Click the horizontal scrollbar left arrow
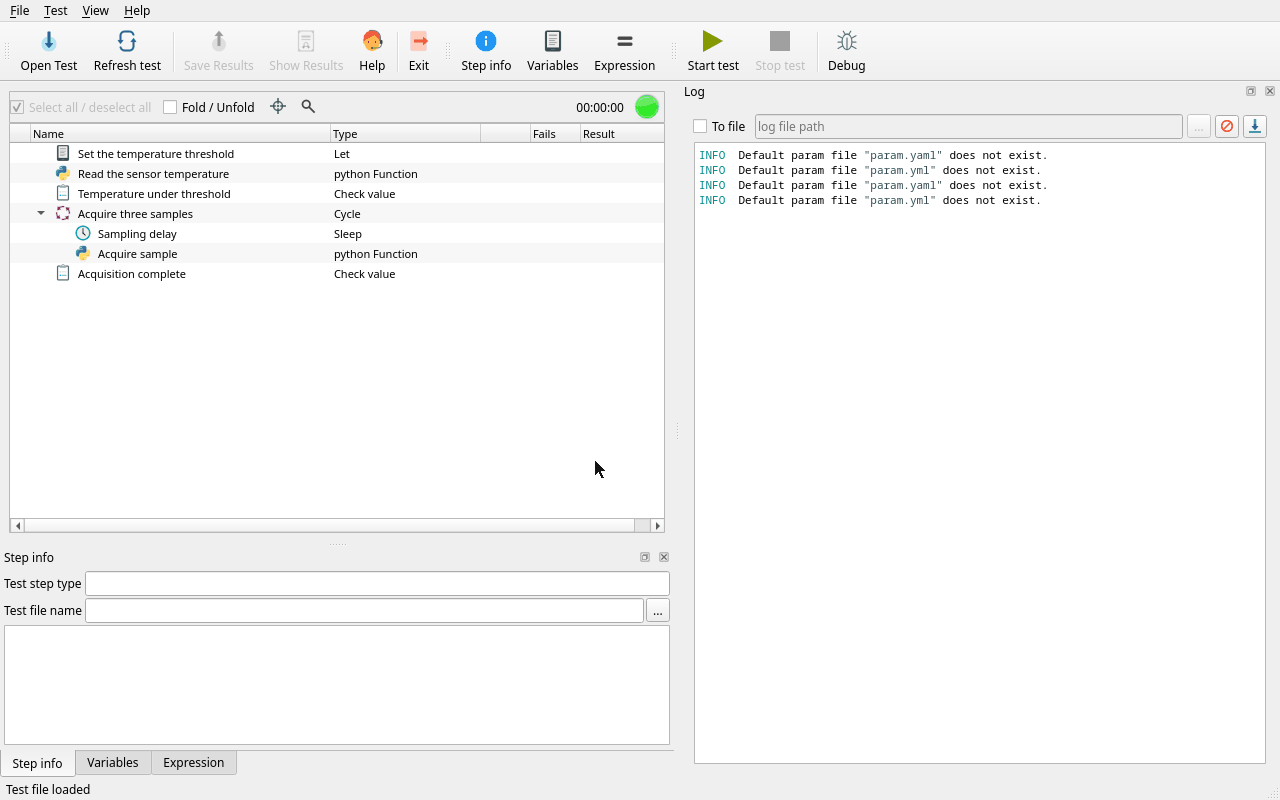Screen dimensions: 1280x800 click(x=17, y=525)
